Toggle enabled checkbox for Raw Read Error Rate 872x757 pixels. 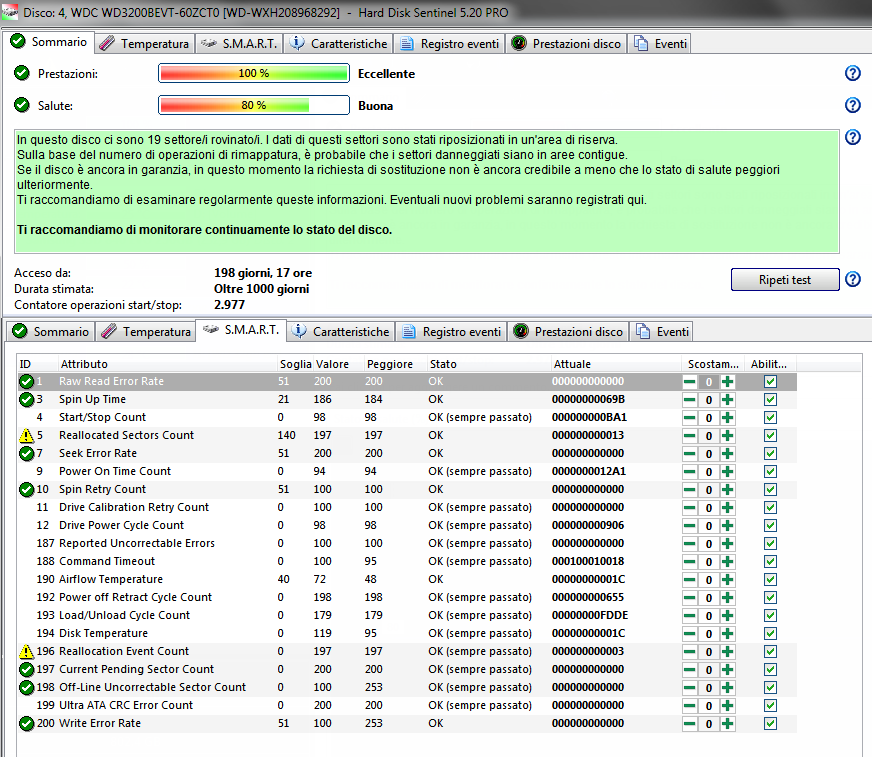point(770,382)
